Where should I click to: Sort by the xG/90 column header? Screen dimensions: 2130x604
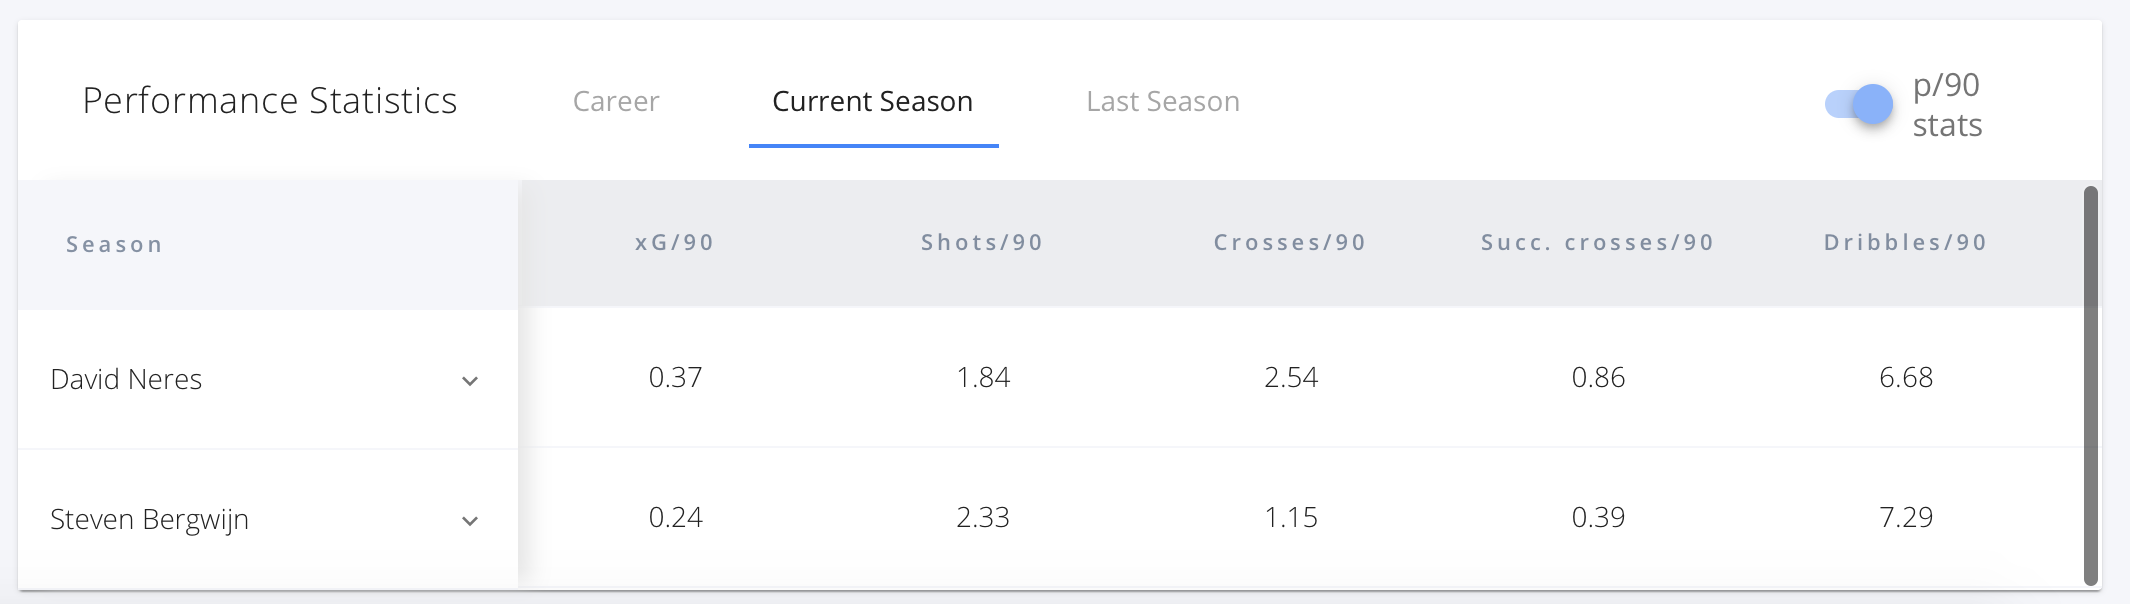point(675,243)
